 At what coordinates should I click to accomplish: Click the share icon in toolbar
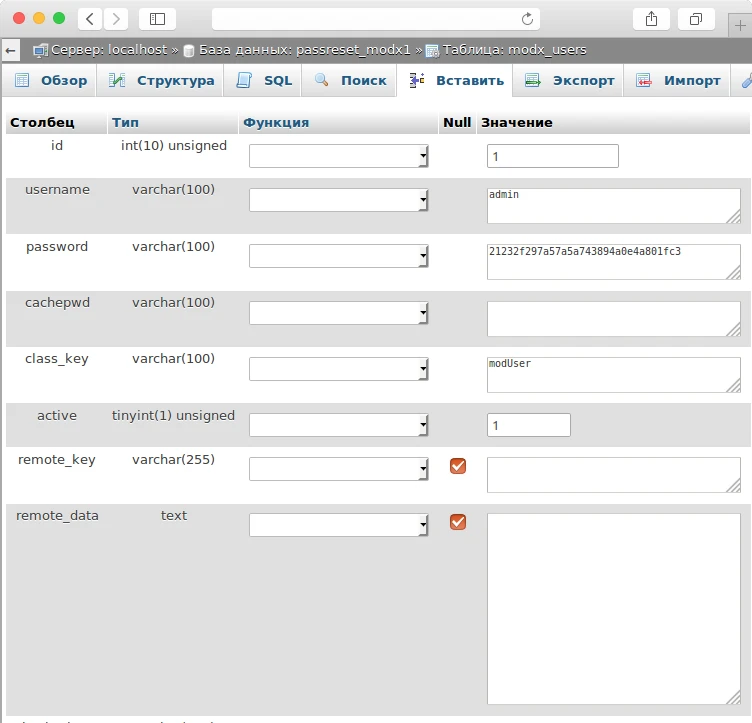(651, 18)
